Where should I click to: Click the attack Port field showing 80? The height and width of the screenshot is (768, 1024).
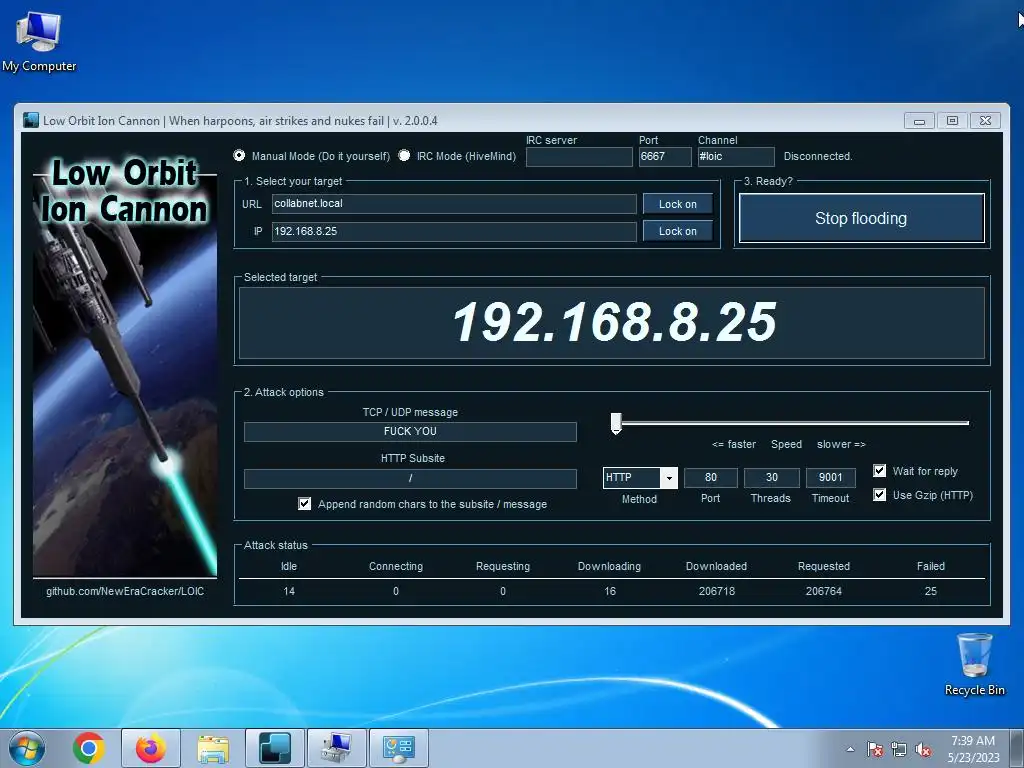[x=711, y=477]
